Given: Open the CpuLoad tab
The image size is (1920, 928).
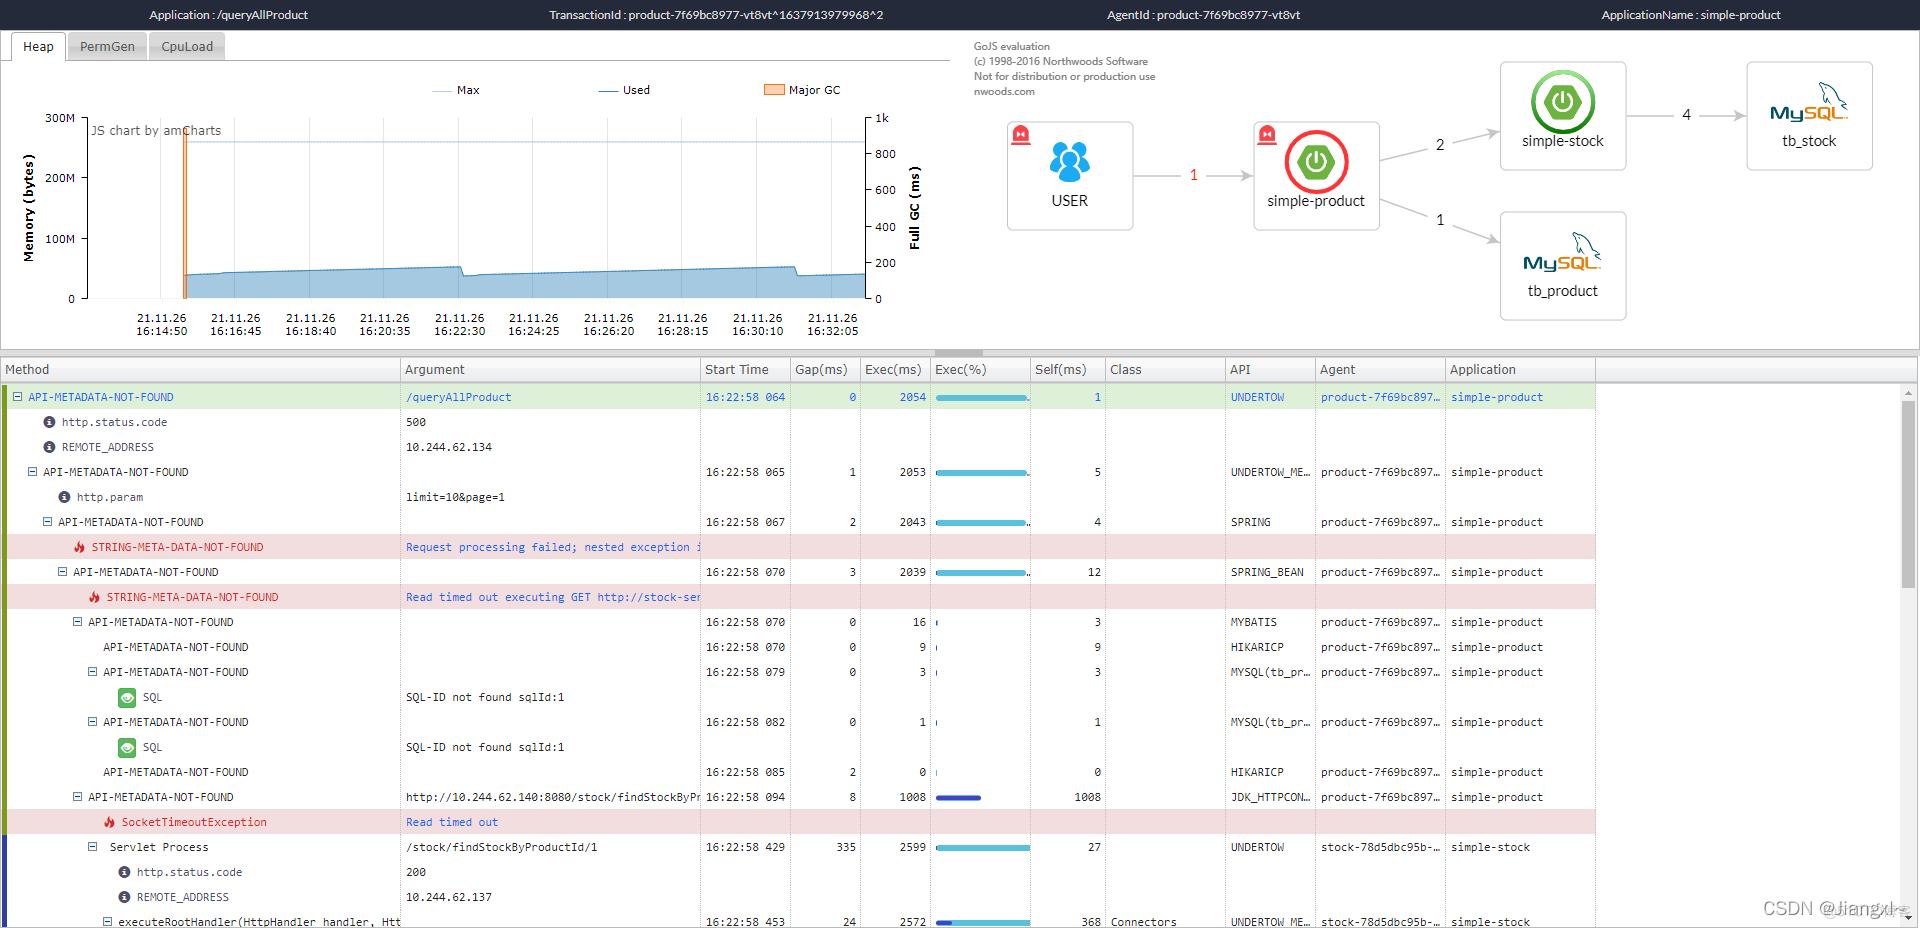Looking at the screenshot, I should coord(187,46).
